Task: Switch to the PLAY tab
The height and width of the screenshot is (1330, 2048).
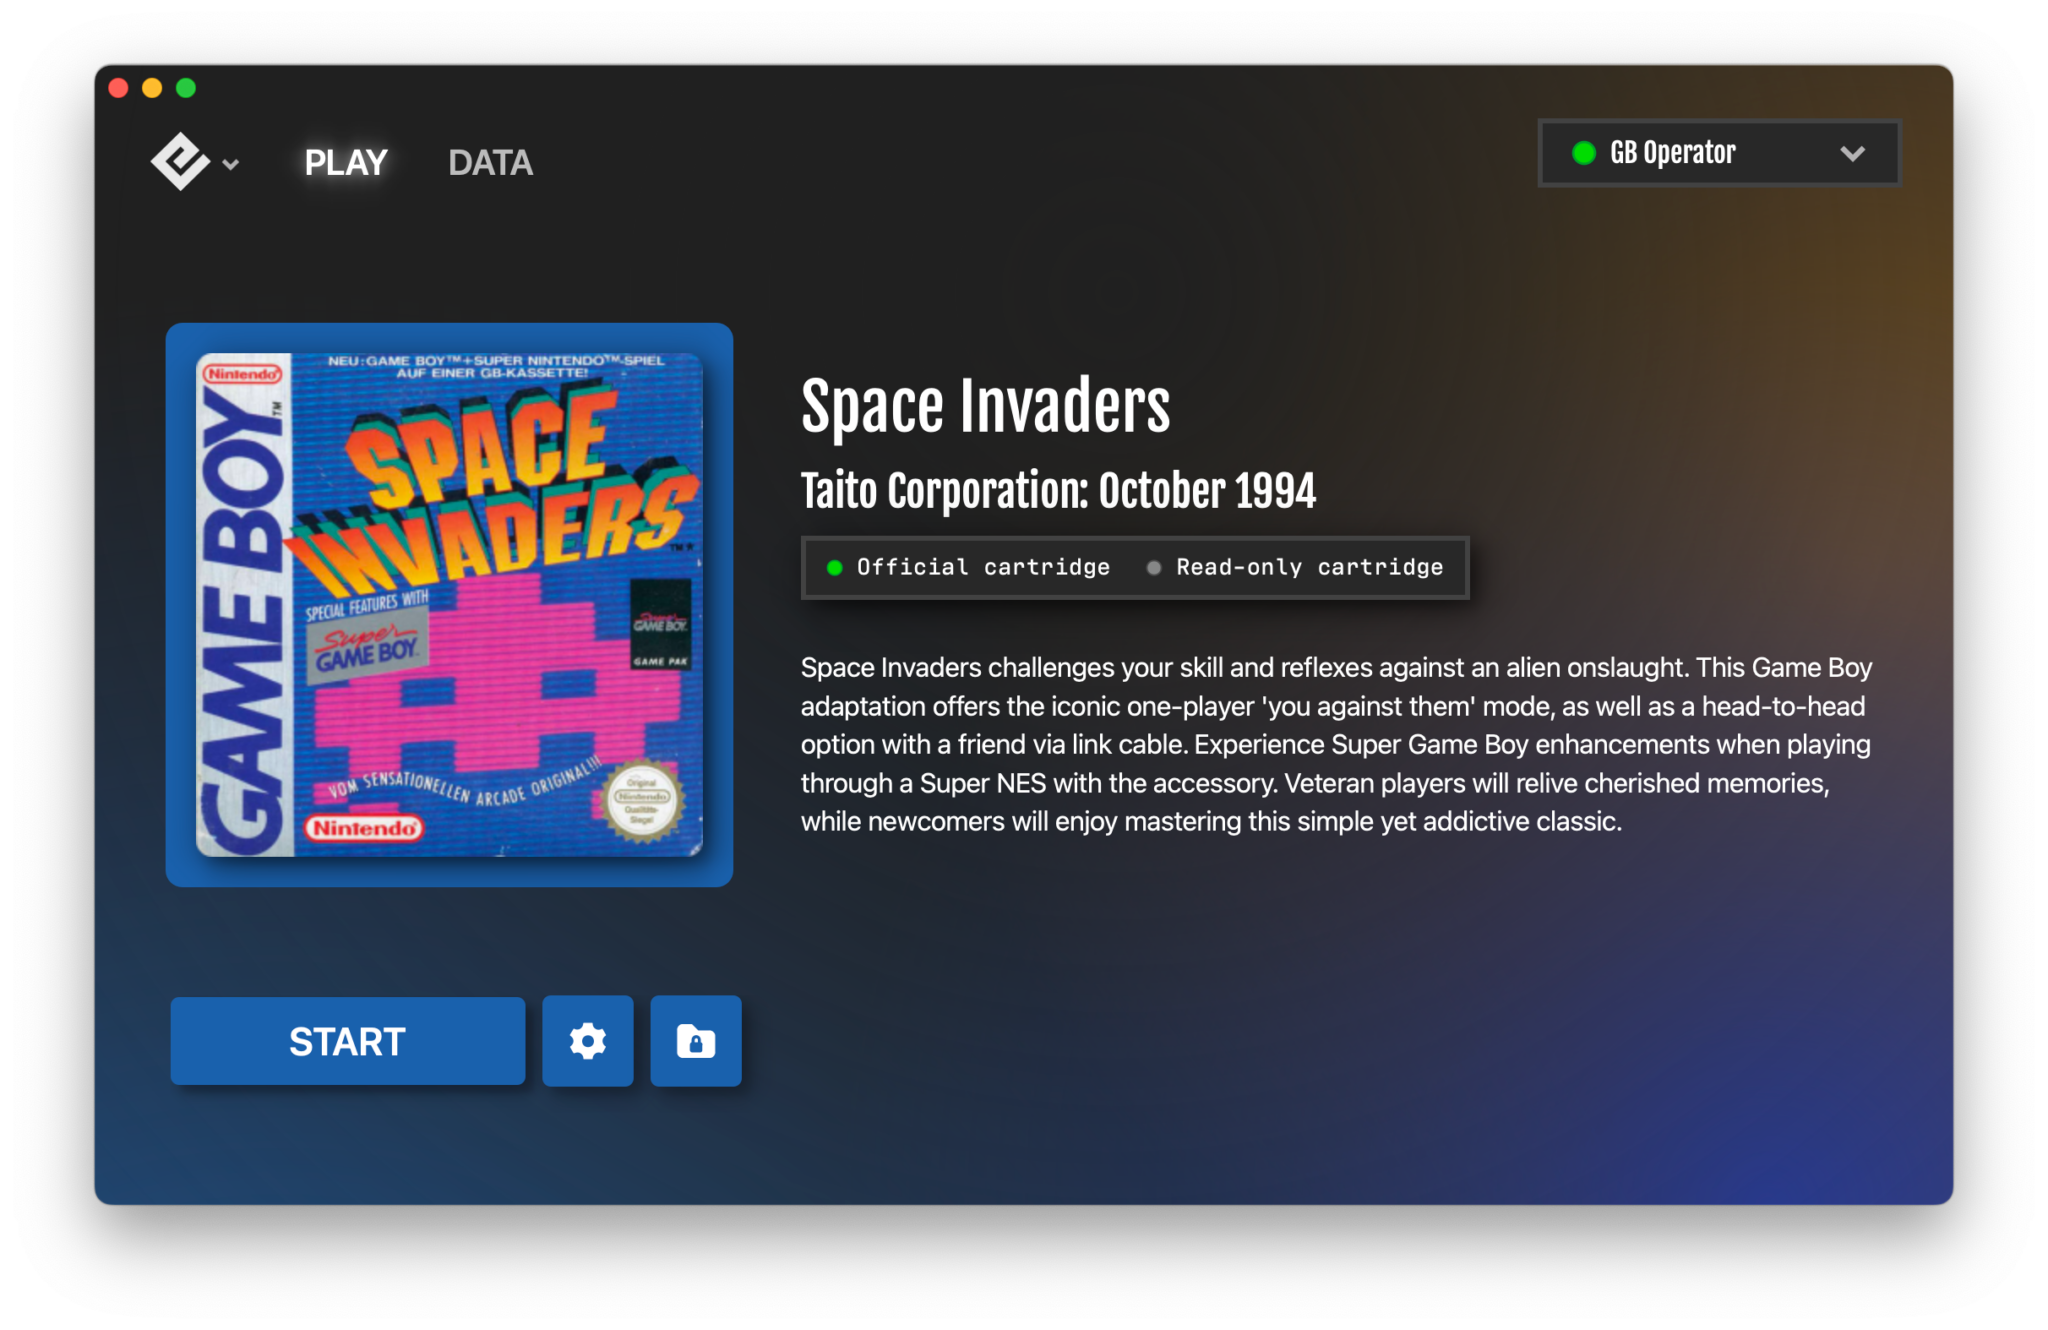Action: pos(345,162)
